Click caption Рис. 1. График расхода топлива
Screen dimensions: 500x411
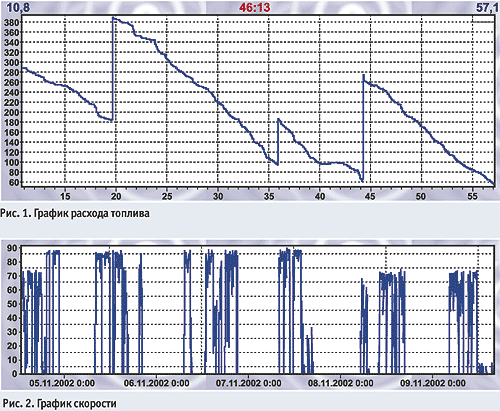click(x=75, y=213)
